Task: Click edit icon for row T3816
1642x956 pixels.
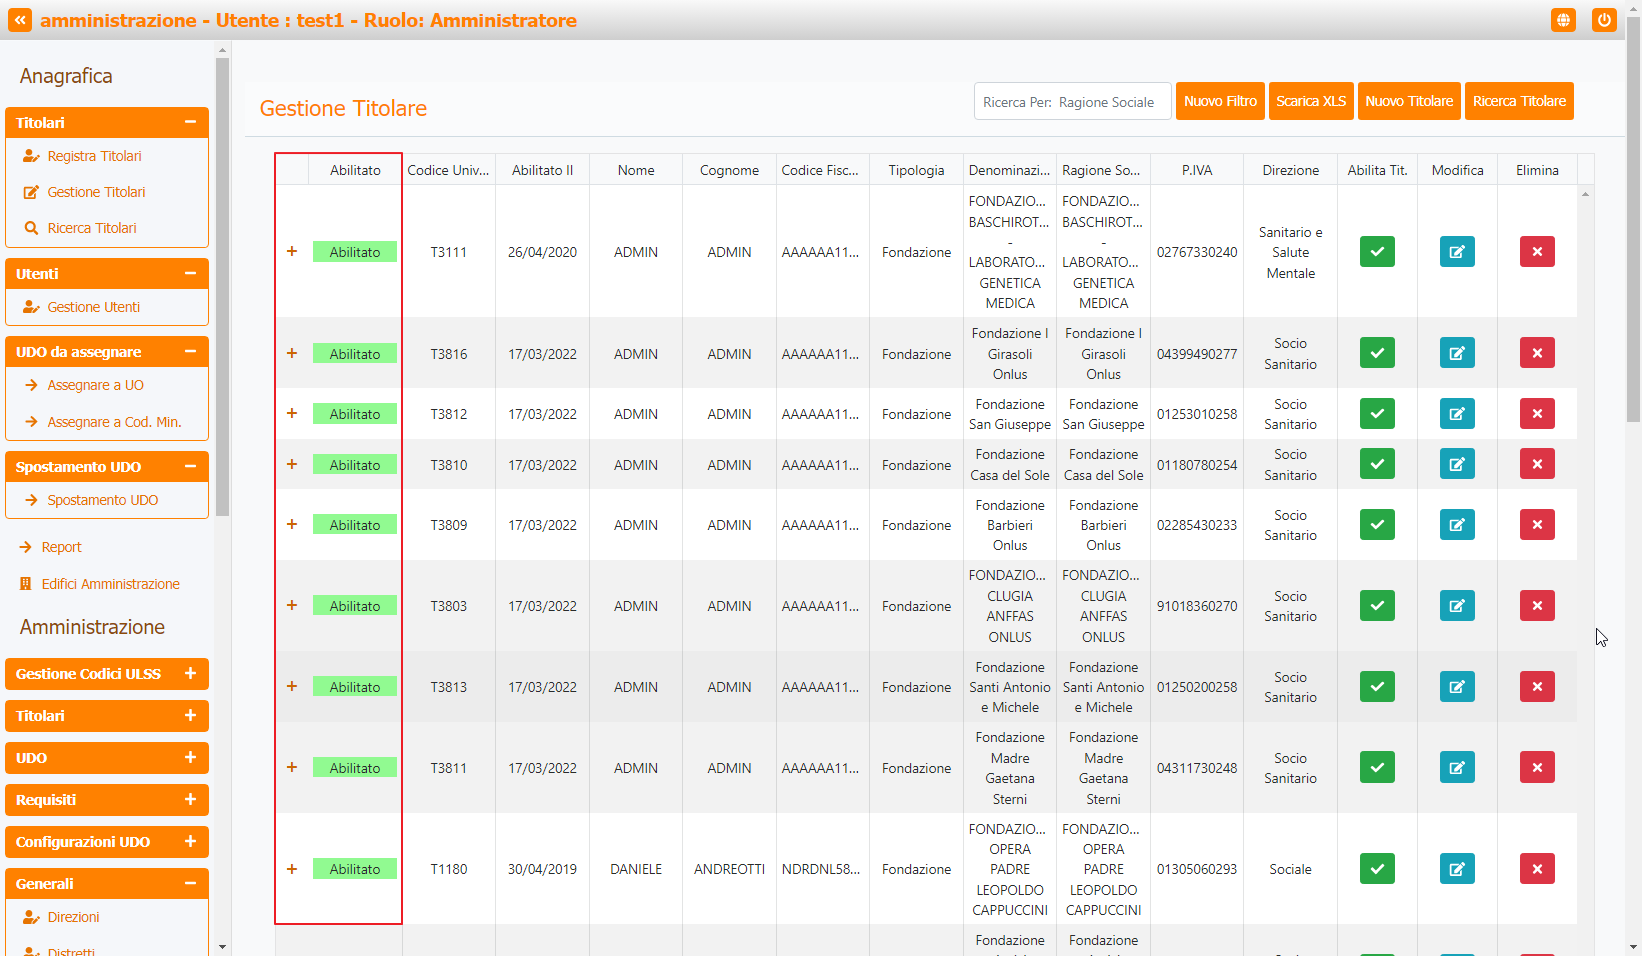Action: point(1456,353)
